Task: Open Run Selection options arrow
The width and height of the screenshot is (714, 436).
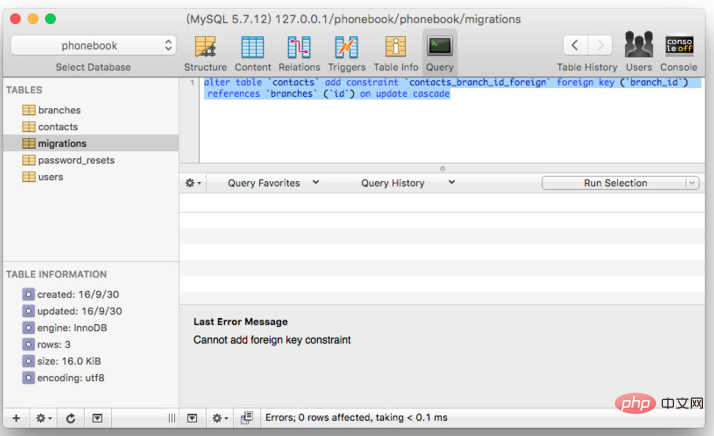Action: point(692,183)
